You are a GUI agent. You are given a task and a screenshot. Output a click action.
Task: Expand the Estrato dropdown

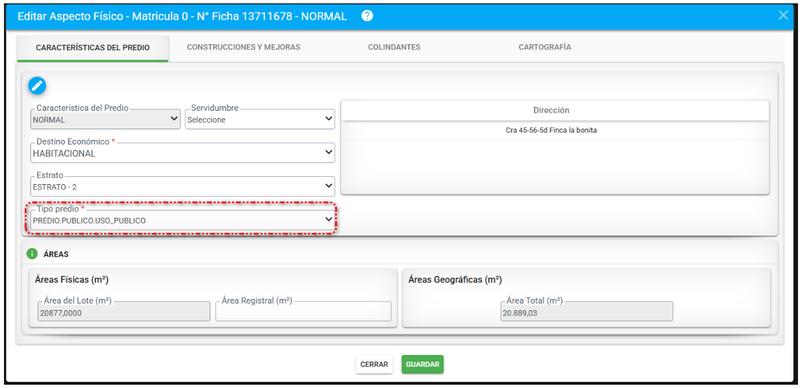pyautogui.click(x=183, y=186)
